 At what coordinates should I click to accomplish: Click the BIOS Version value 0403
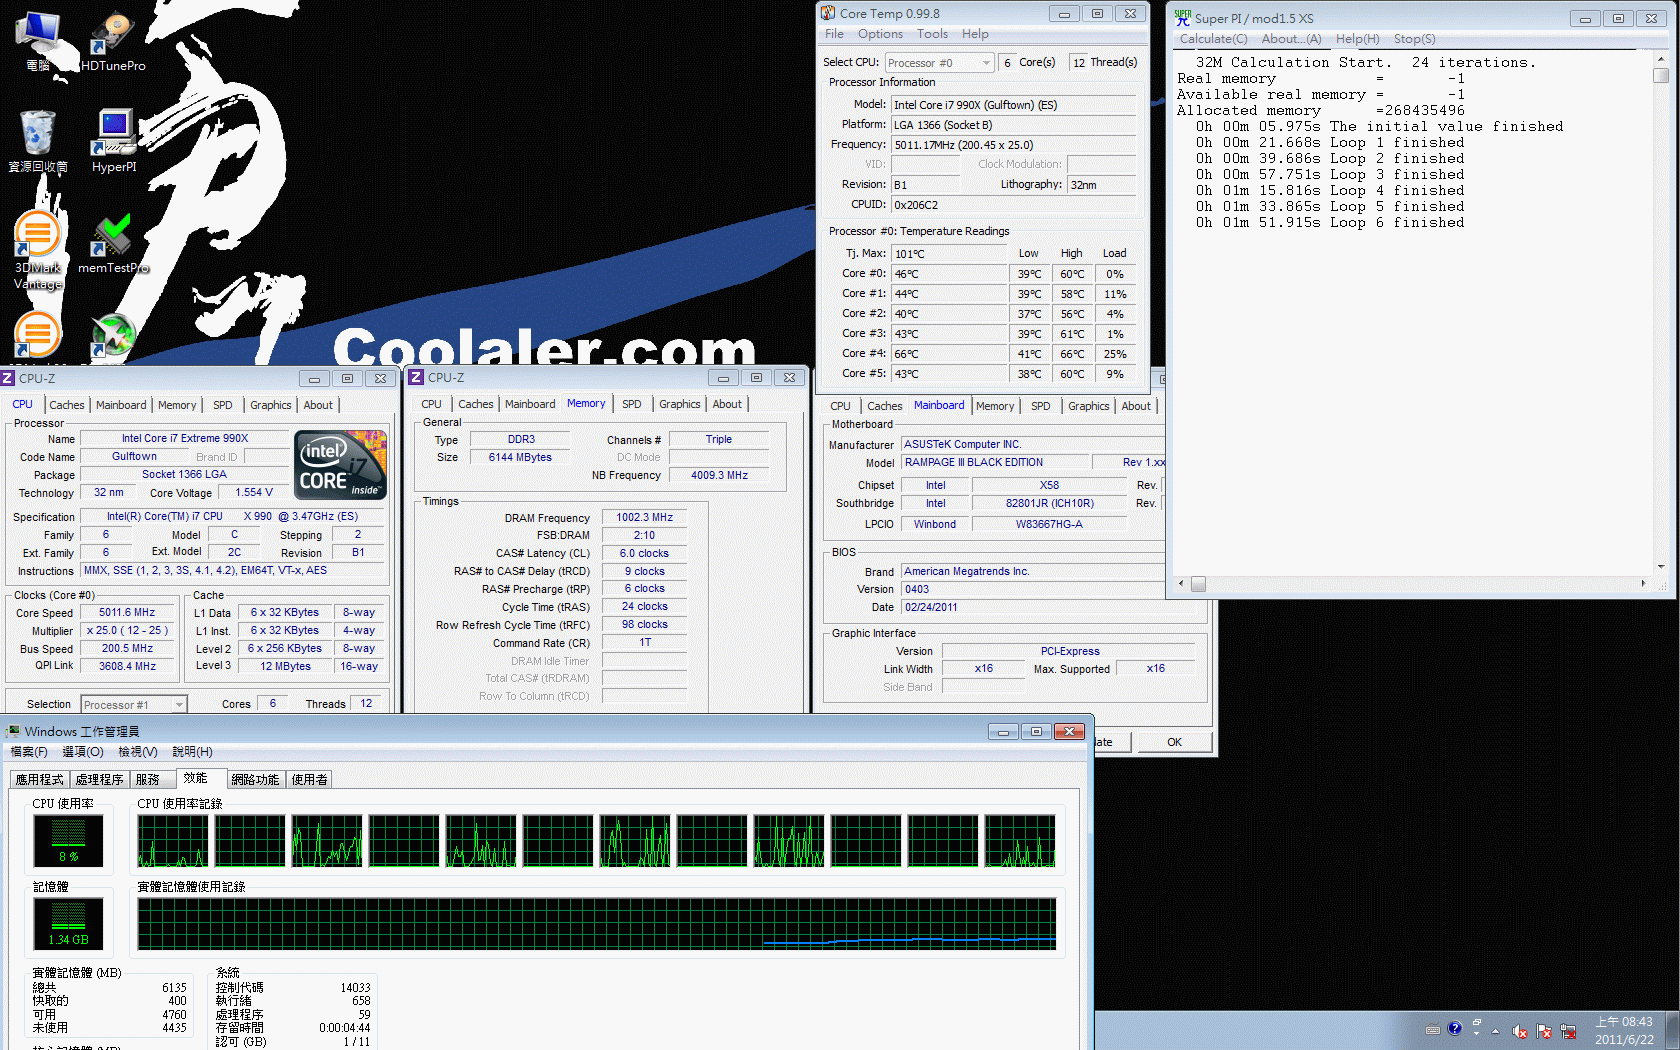(1033, 589)
